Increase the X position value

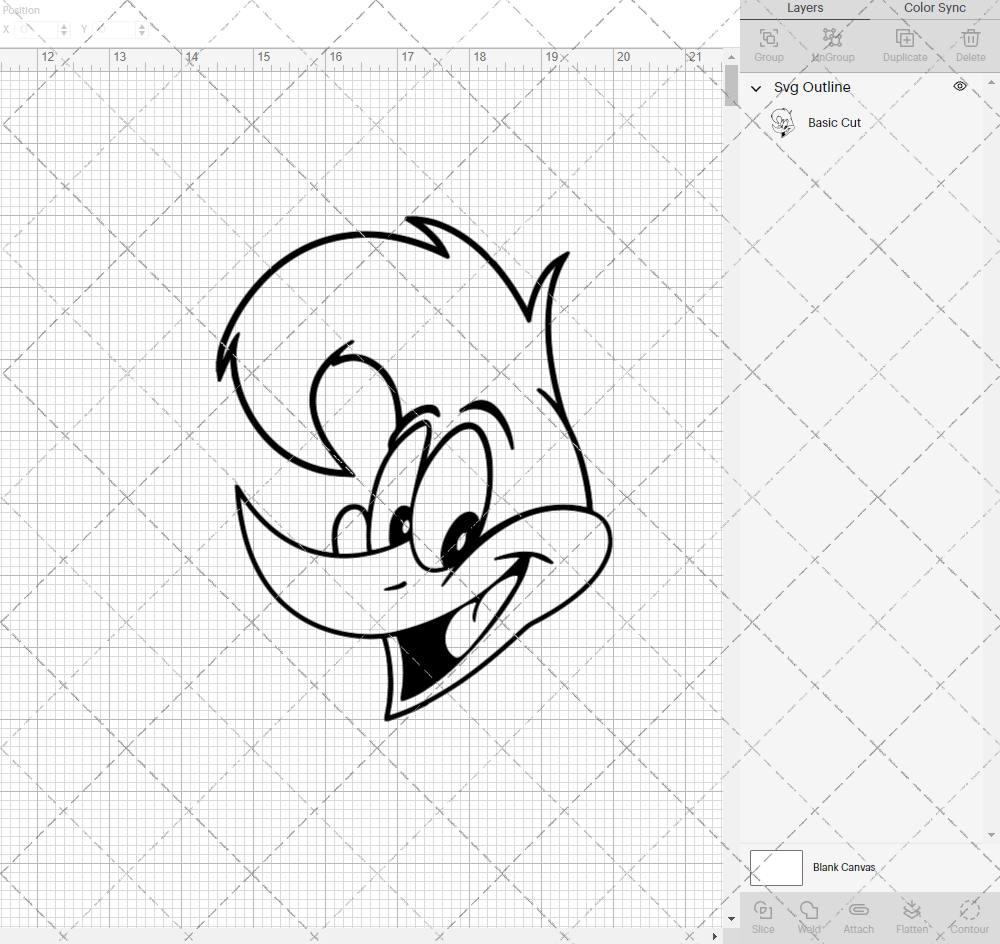point(63,24)
